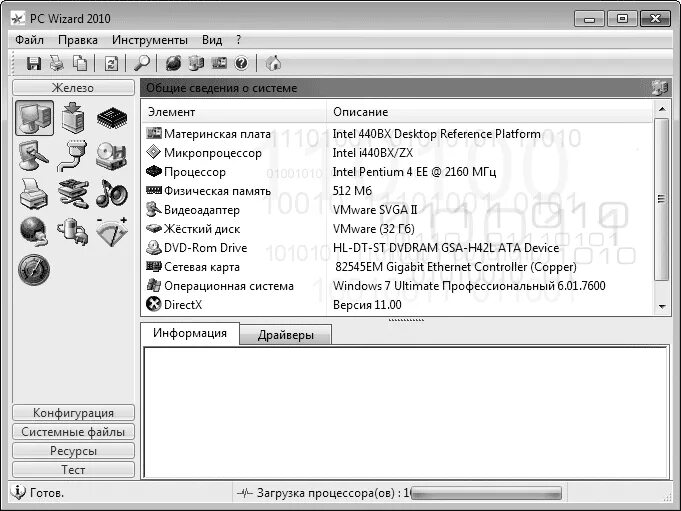
Task: Select the Drives disc icon
Action: pos(112,156)
